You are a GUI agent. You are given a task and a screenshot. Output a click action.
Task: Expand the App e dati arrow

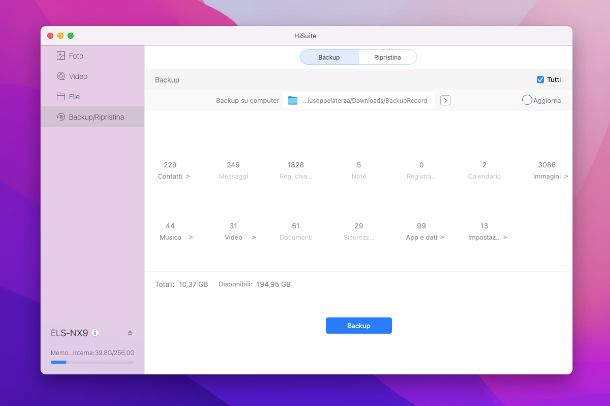click(x=442, y=237)
